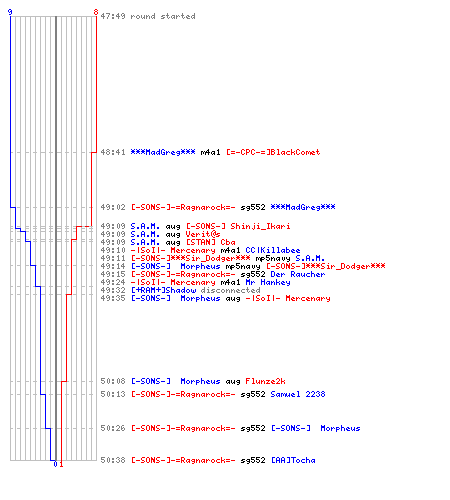
Task: Click the 49:02 timestamp of Ragnarock kill
Action: (x=113, y=207)
